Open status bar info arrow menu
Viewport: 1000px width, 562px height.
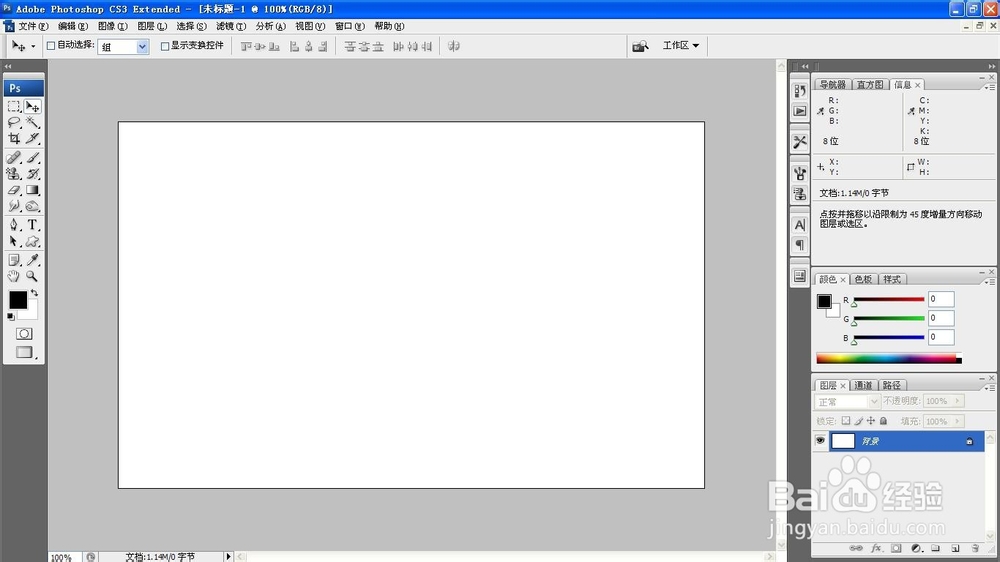pyautogui.click(x=228, y=557)
